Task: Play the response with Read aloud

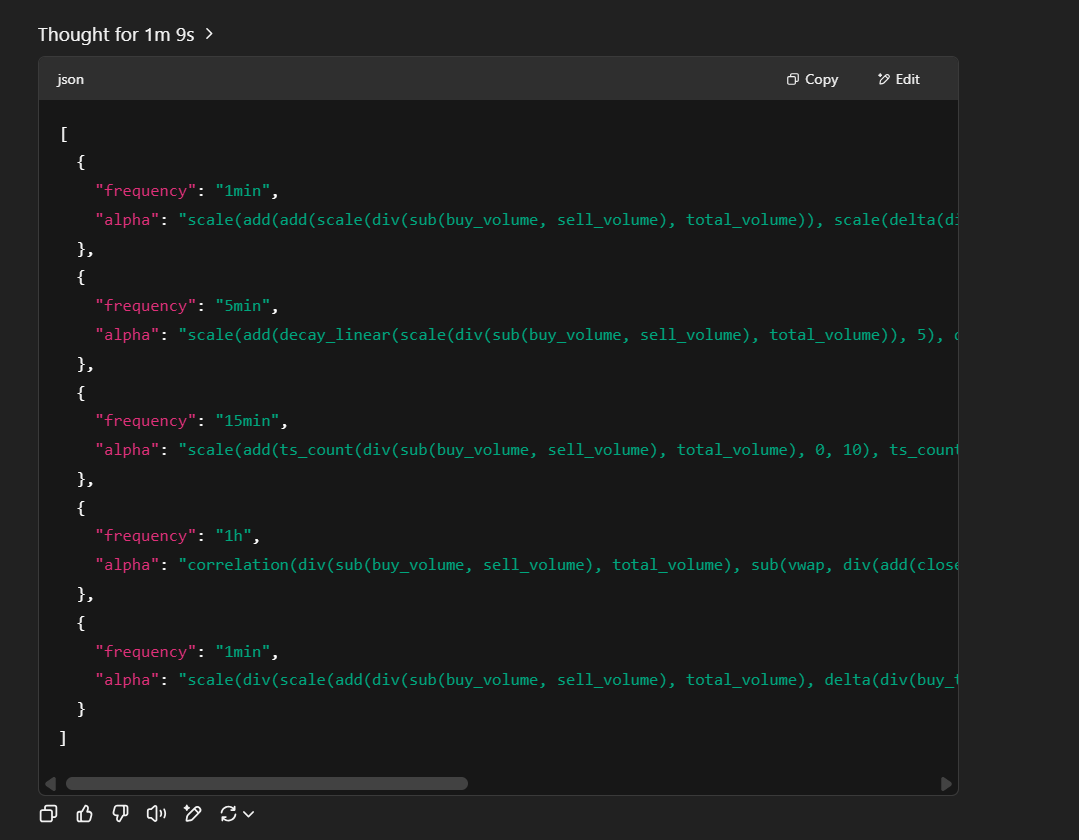Action: click(x=156, y=814)
